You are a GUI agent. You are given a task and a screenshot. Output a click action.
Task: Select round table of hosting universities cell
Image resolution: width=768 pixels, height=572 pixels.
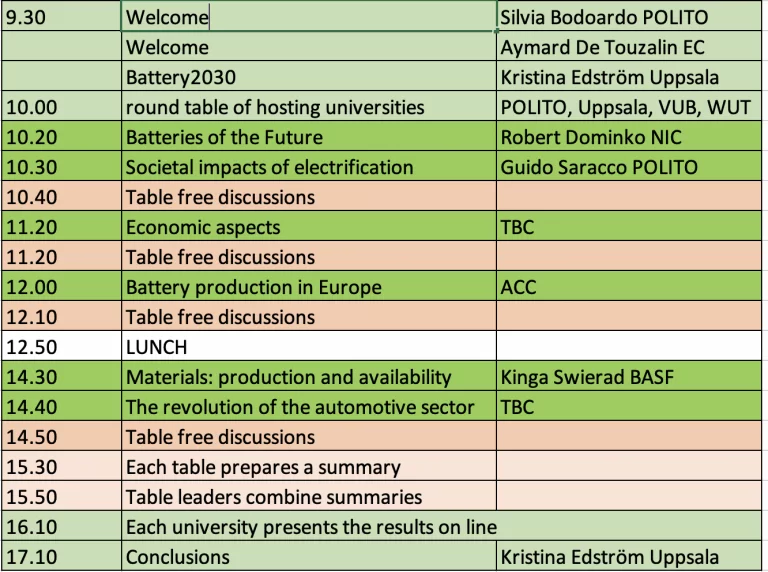tap(309, 106)
